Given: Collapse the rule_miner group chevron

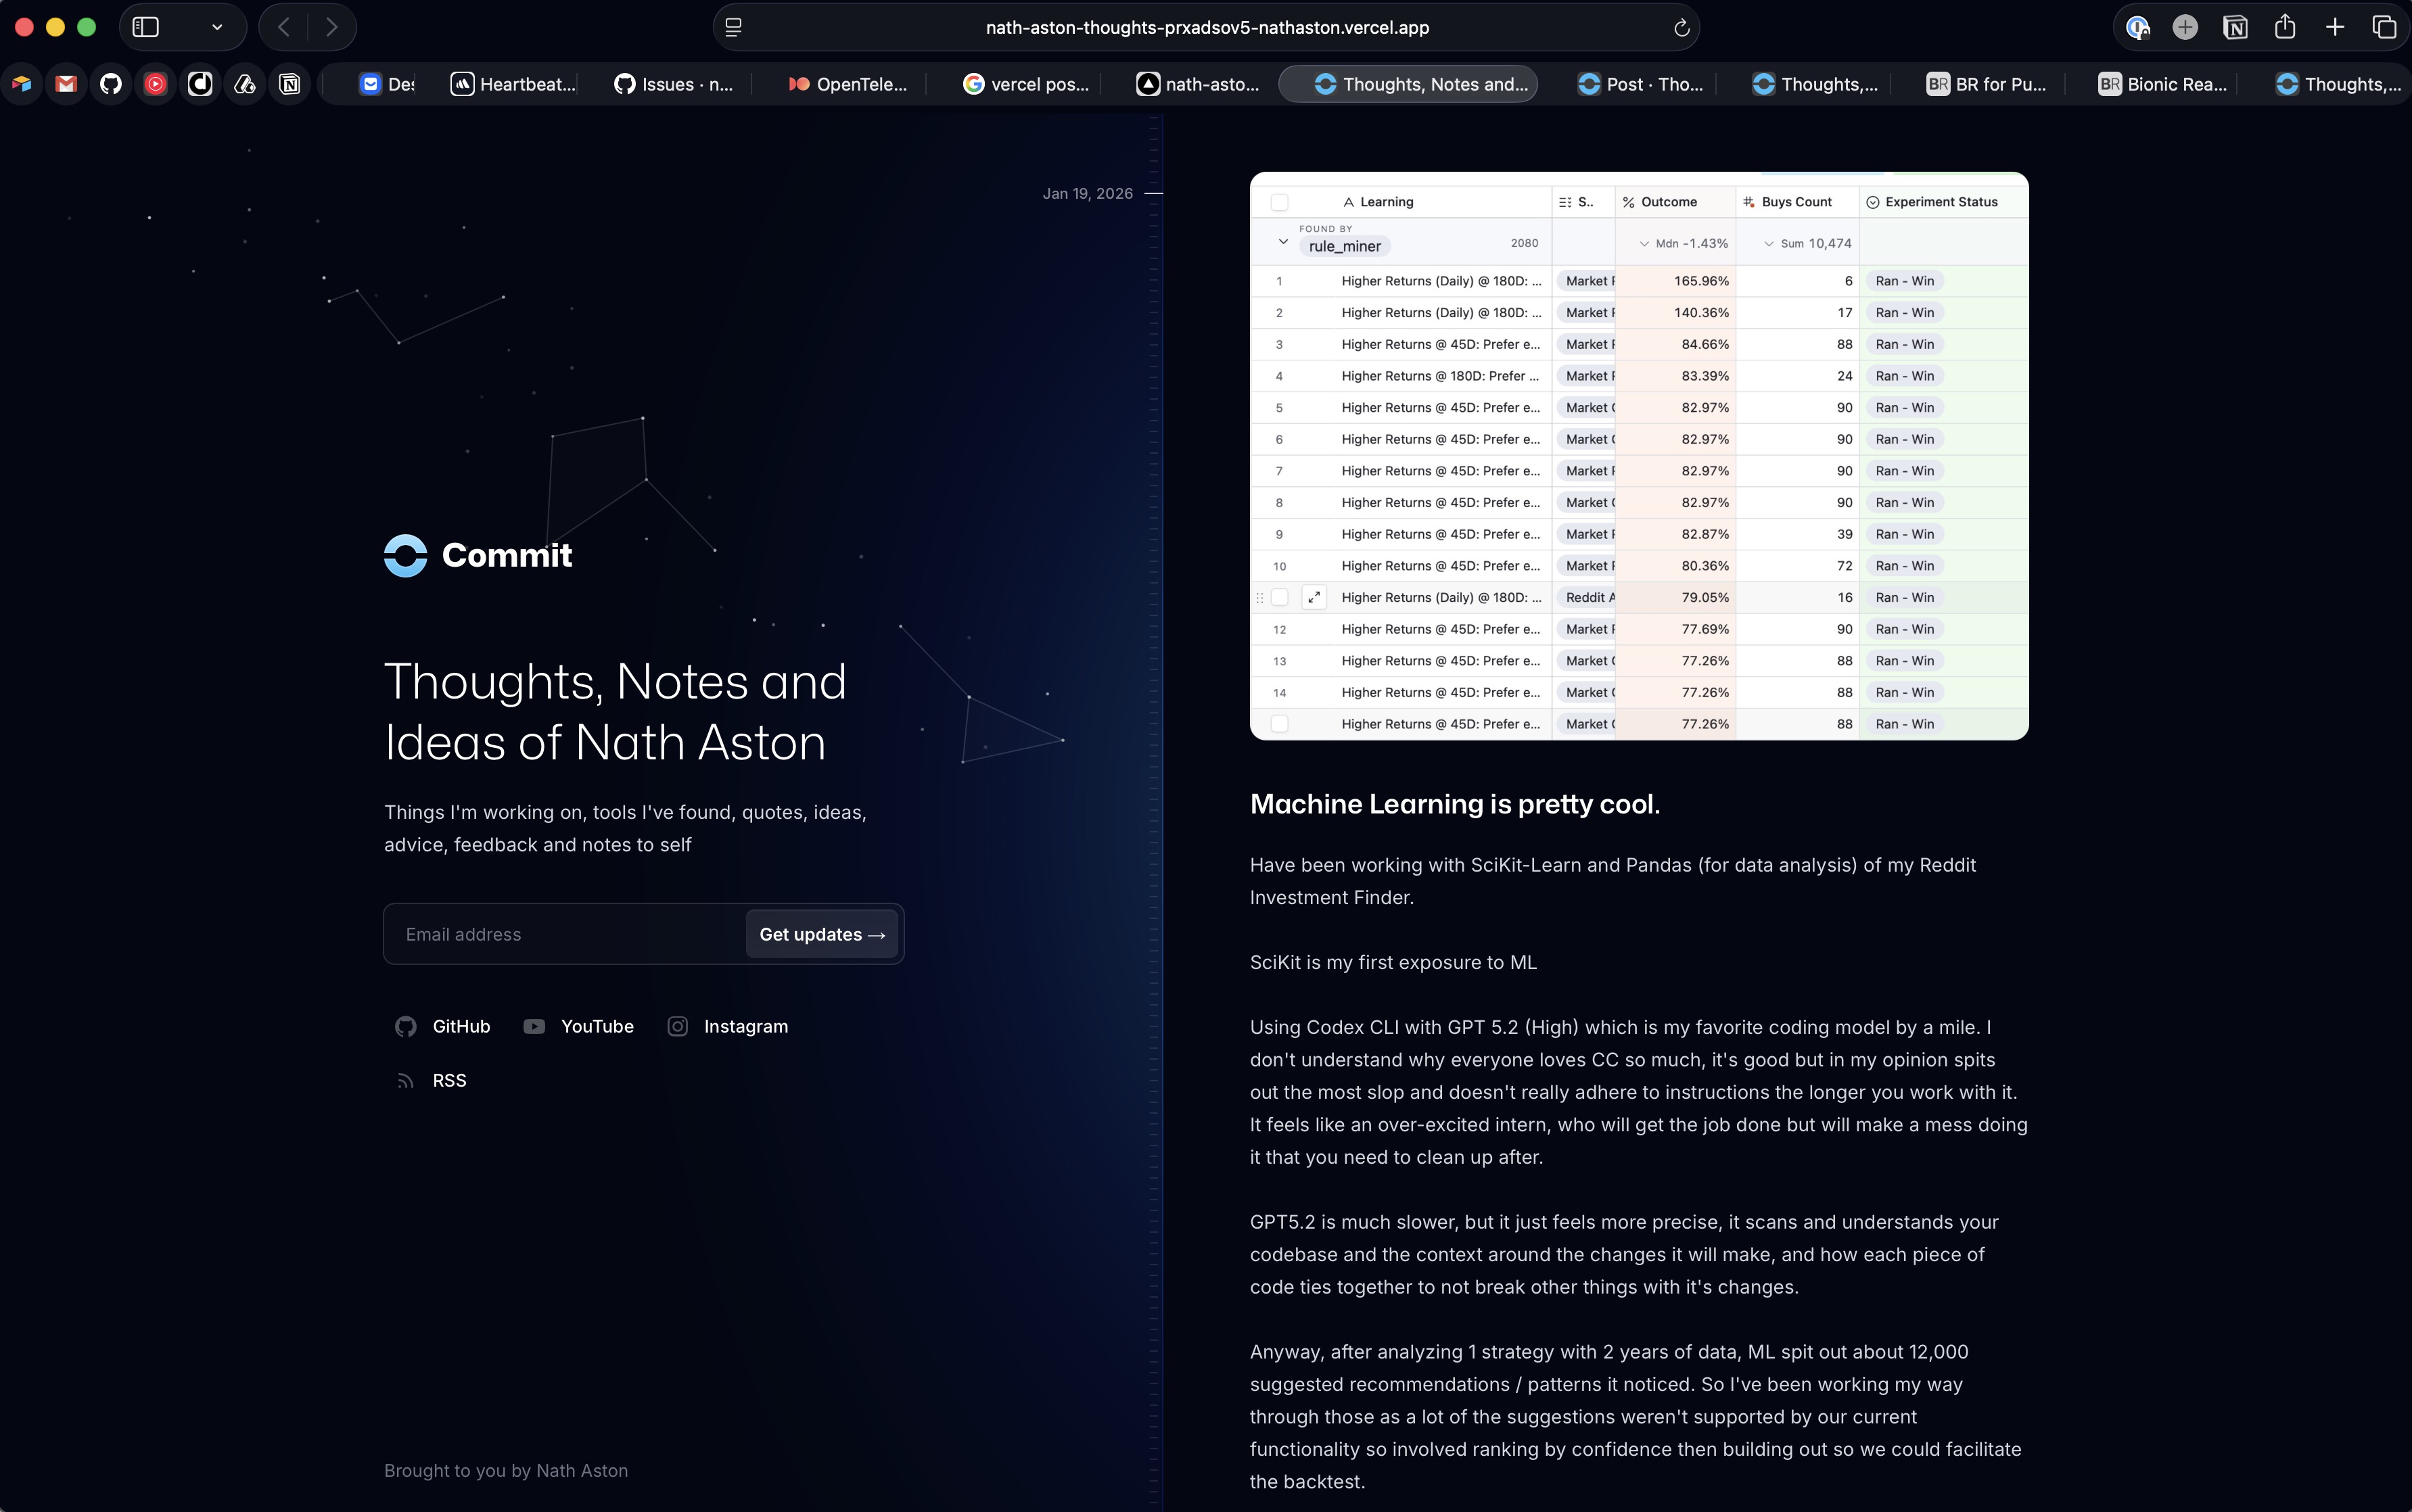Looking at the screenshot, I should tap(1283, 242).
